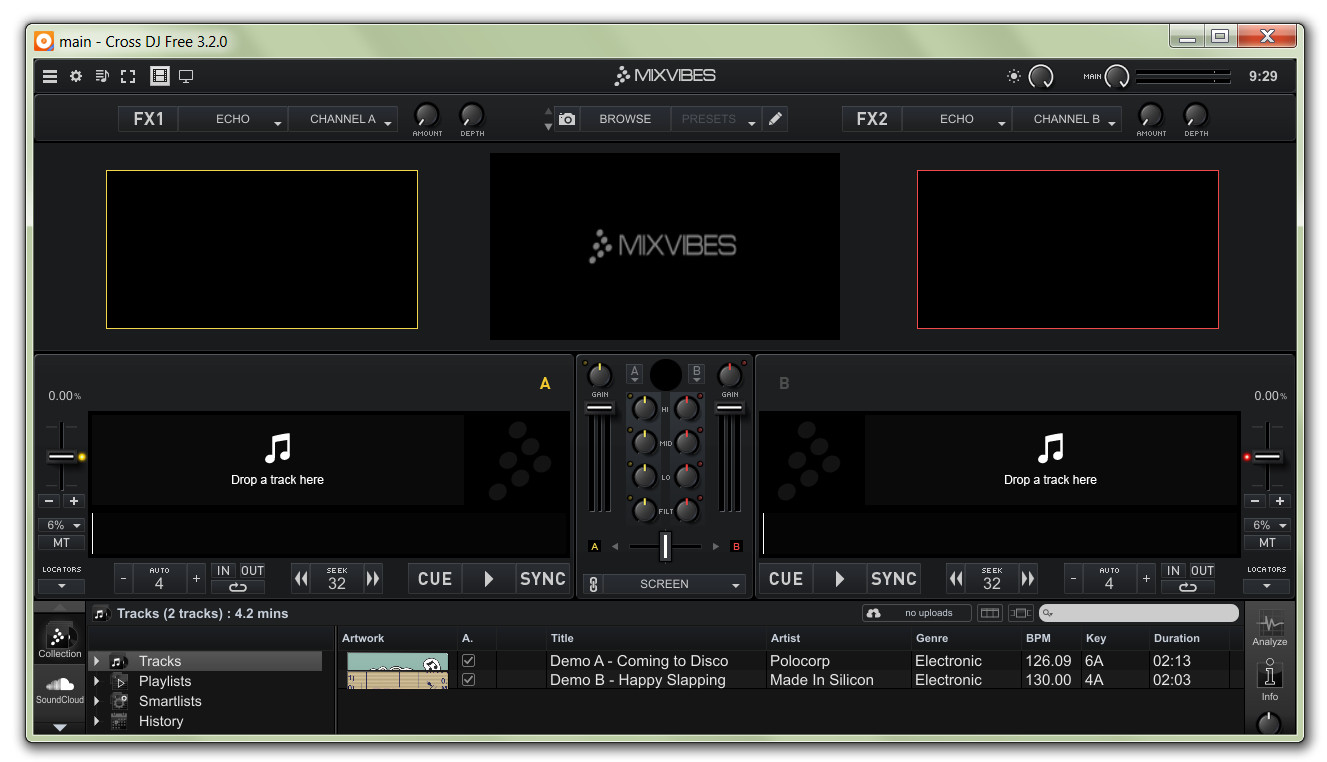1327x762 pixels.
Task: Click the camera snapshot icon
Action: click(567, 119)
